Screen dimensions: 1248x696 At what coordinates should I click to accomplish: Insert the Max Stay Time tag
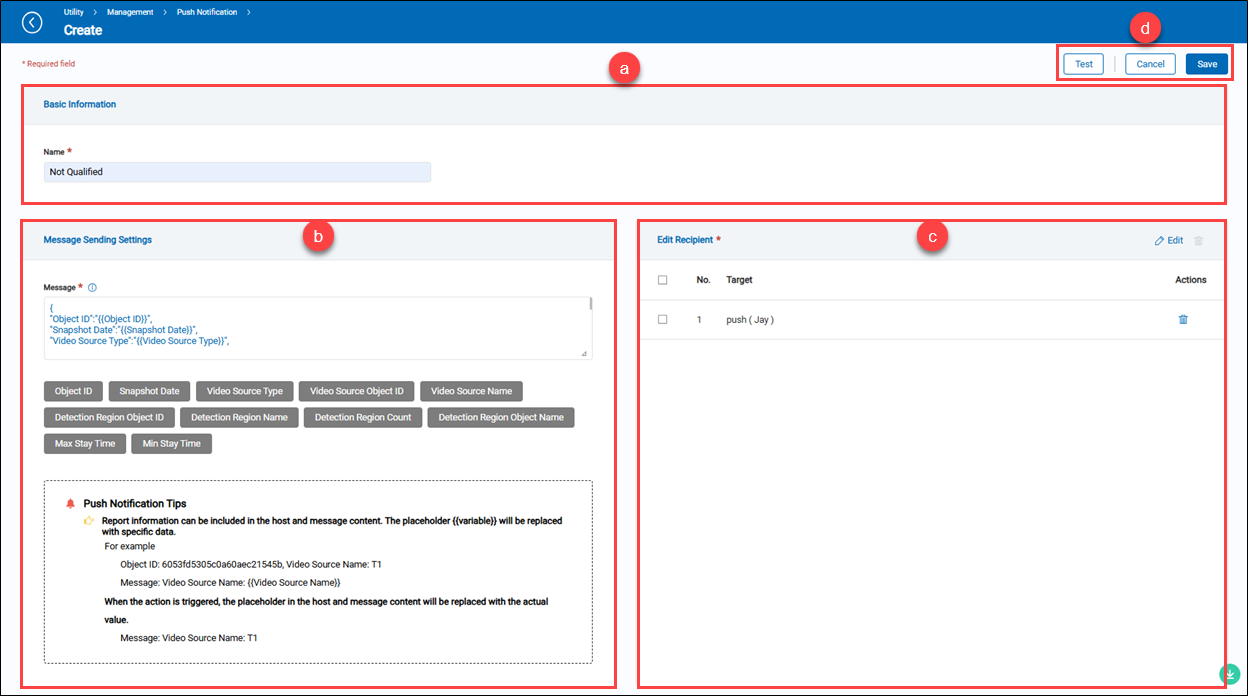85,444
